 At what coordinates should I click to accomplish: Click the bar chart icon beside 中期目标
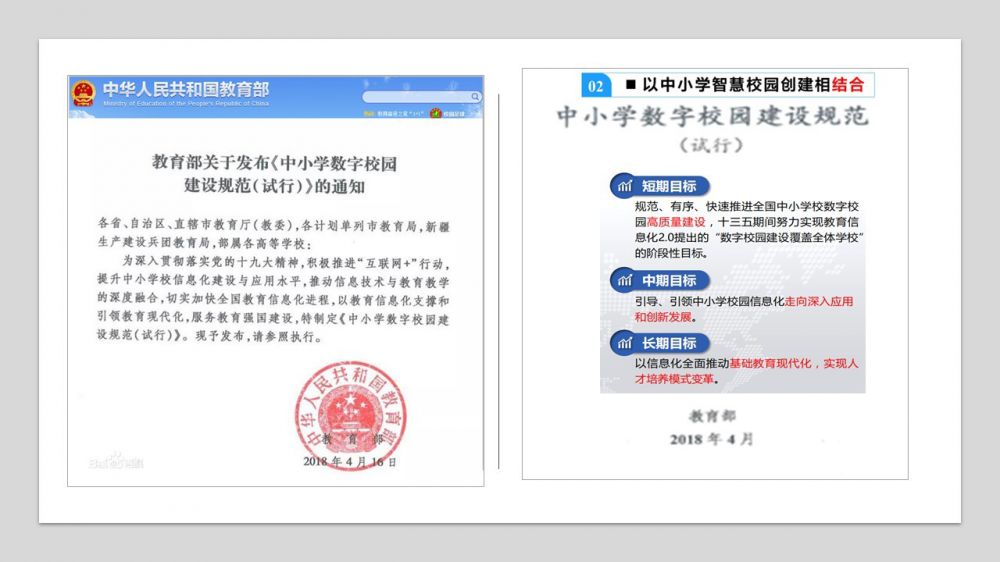(624, 281)
